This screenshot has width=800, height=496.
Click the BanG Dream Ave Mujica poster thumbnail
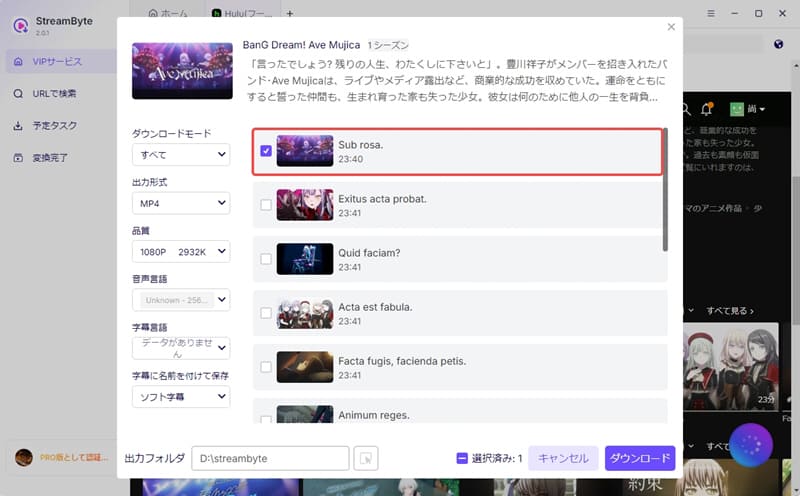182,71
